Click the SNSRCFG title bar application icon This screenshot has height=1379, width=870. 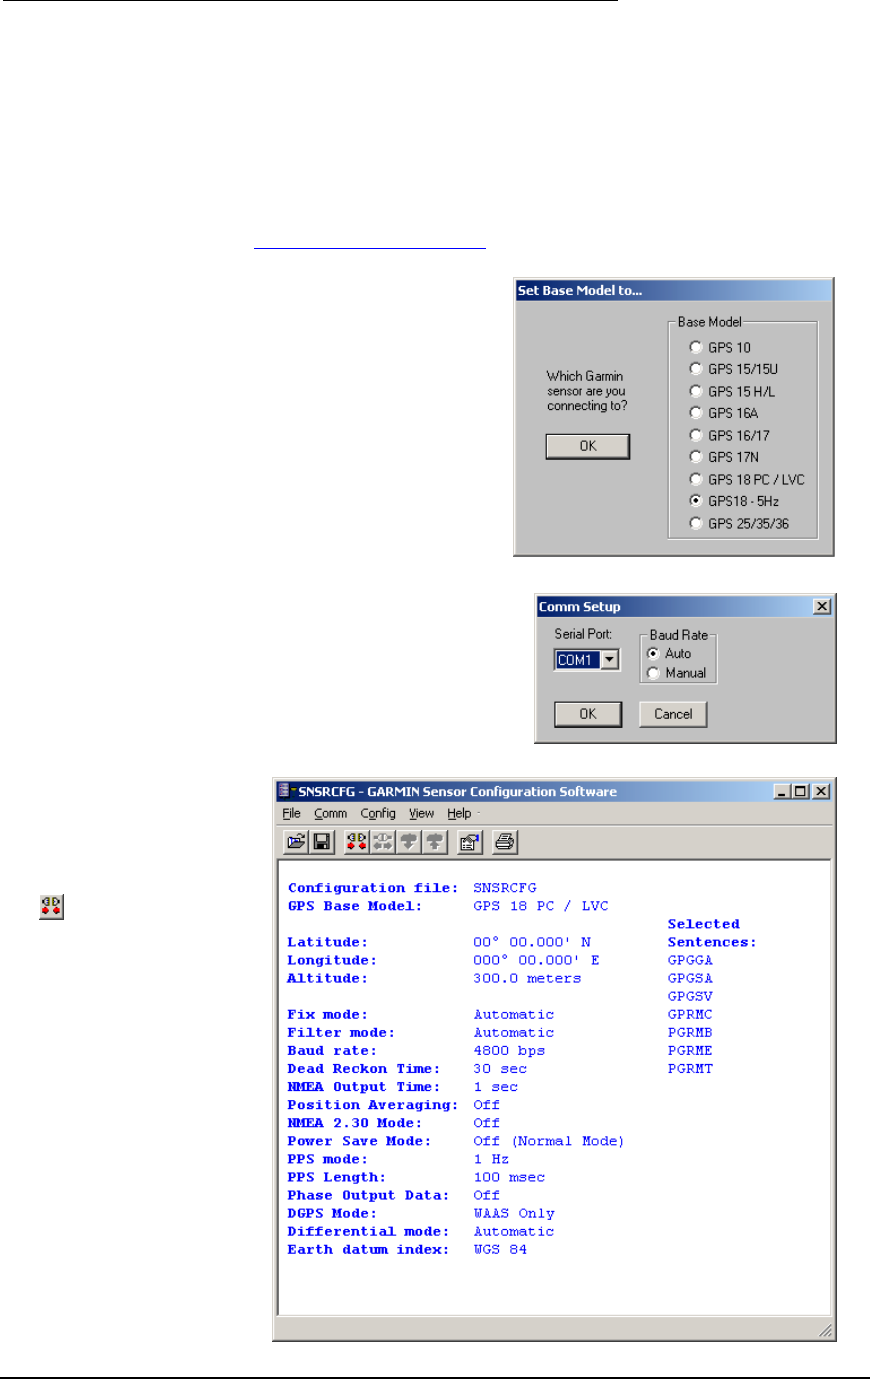[x=288, y=791]
